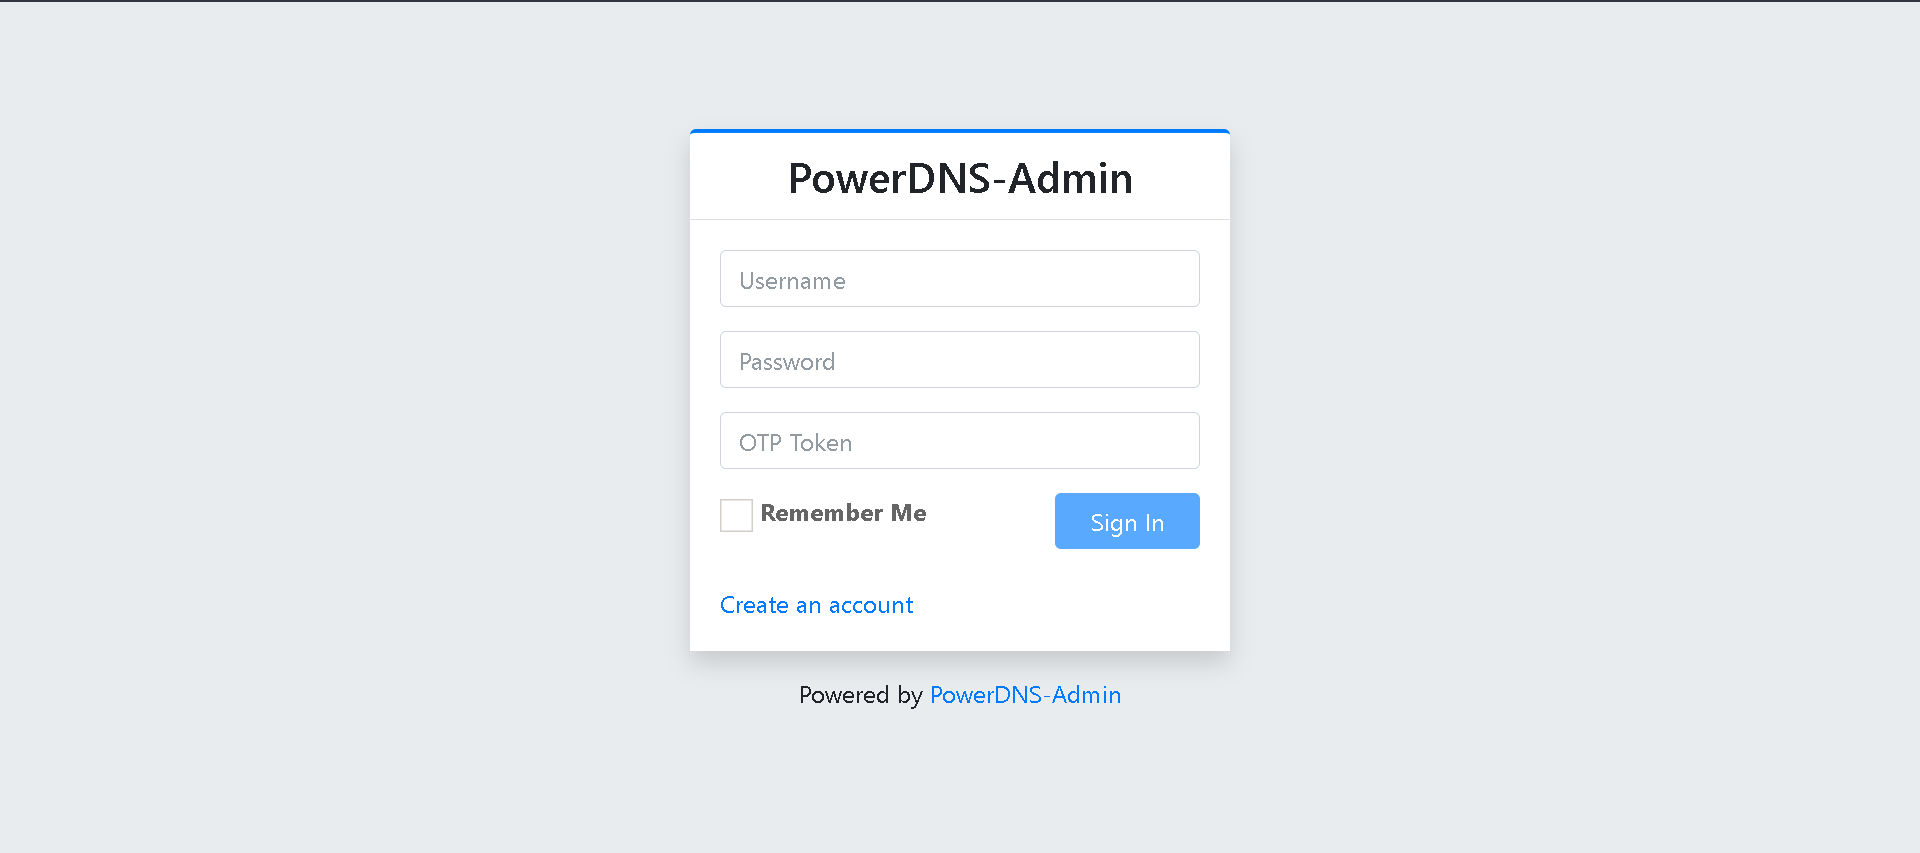Activate the Password entry field
The height and width of the screenshot is (853, 1920).
tap(959, 360)
